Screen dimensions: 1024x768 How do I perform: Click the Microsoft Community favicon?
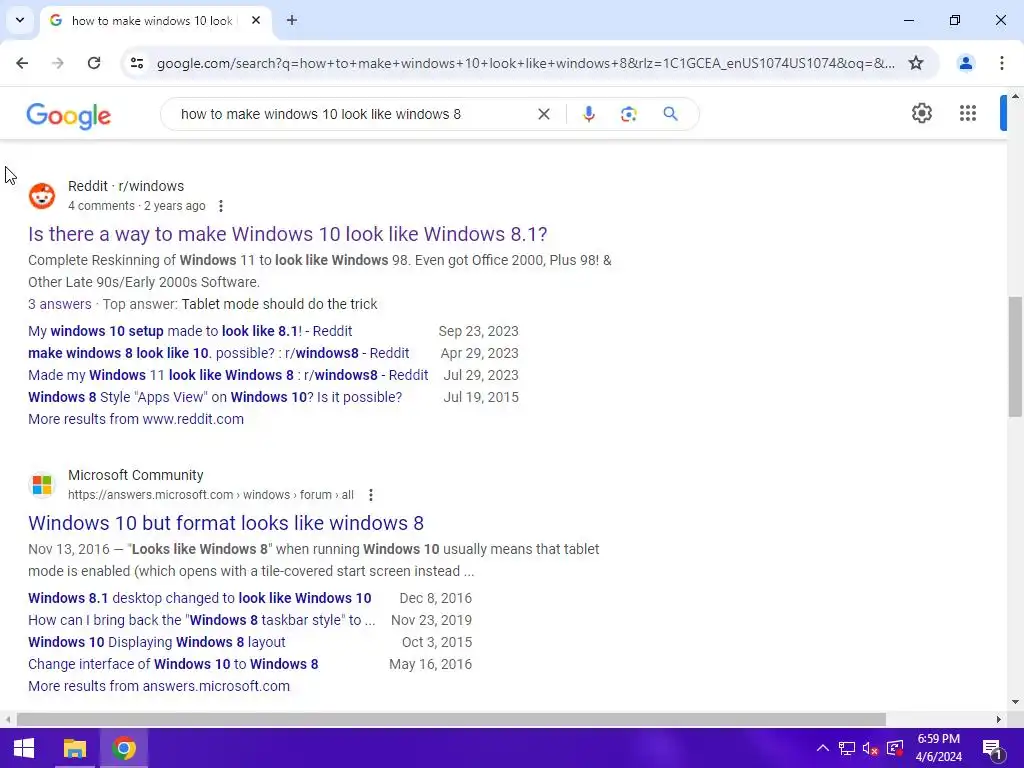[42, 485]
